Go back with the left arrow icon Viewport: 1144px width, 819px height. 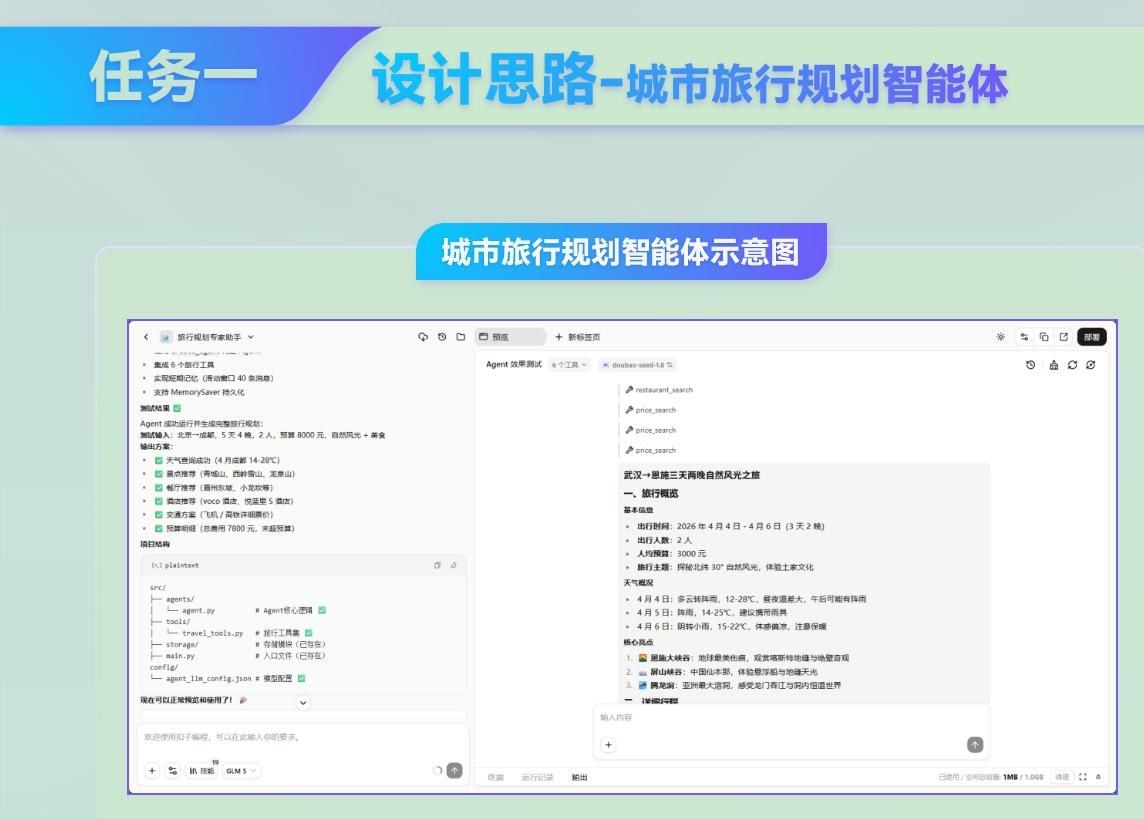146,337
